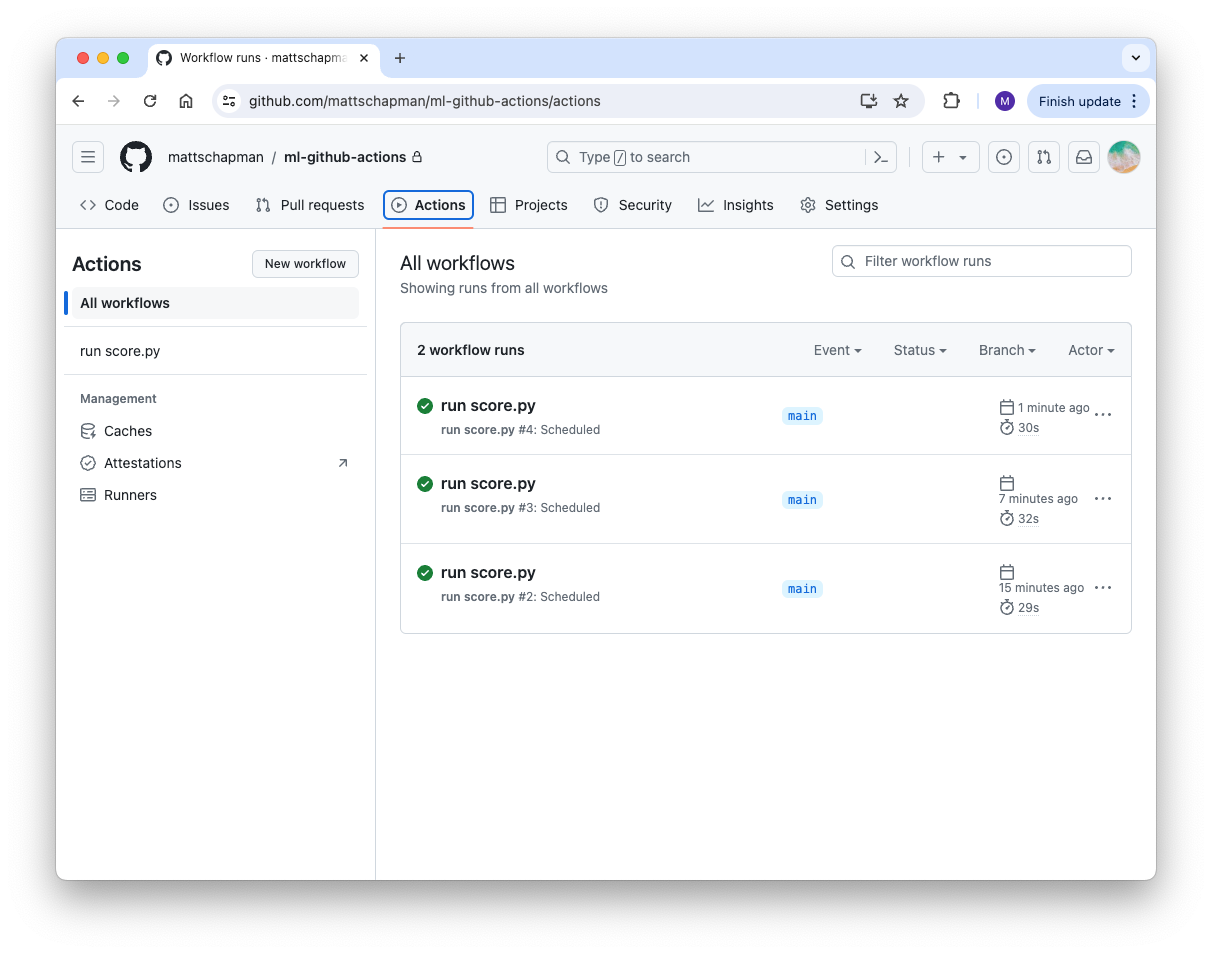Click the user profile avatar
The image size is (1212, 954).
1124,157
